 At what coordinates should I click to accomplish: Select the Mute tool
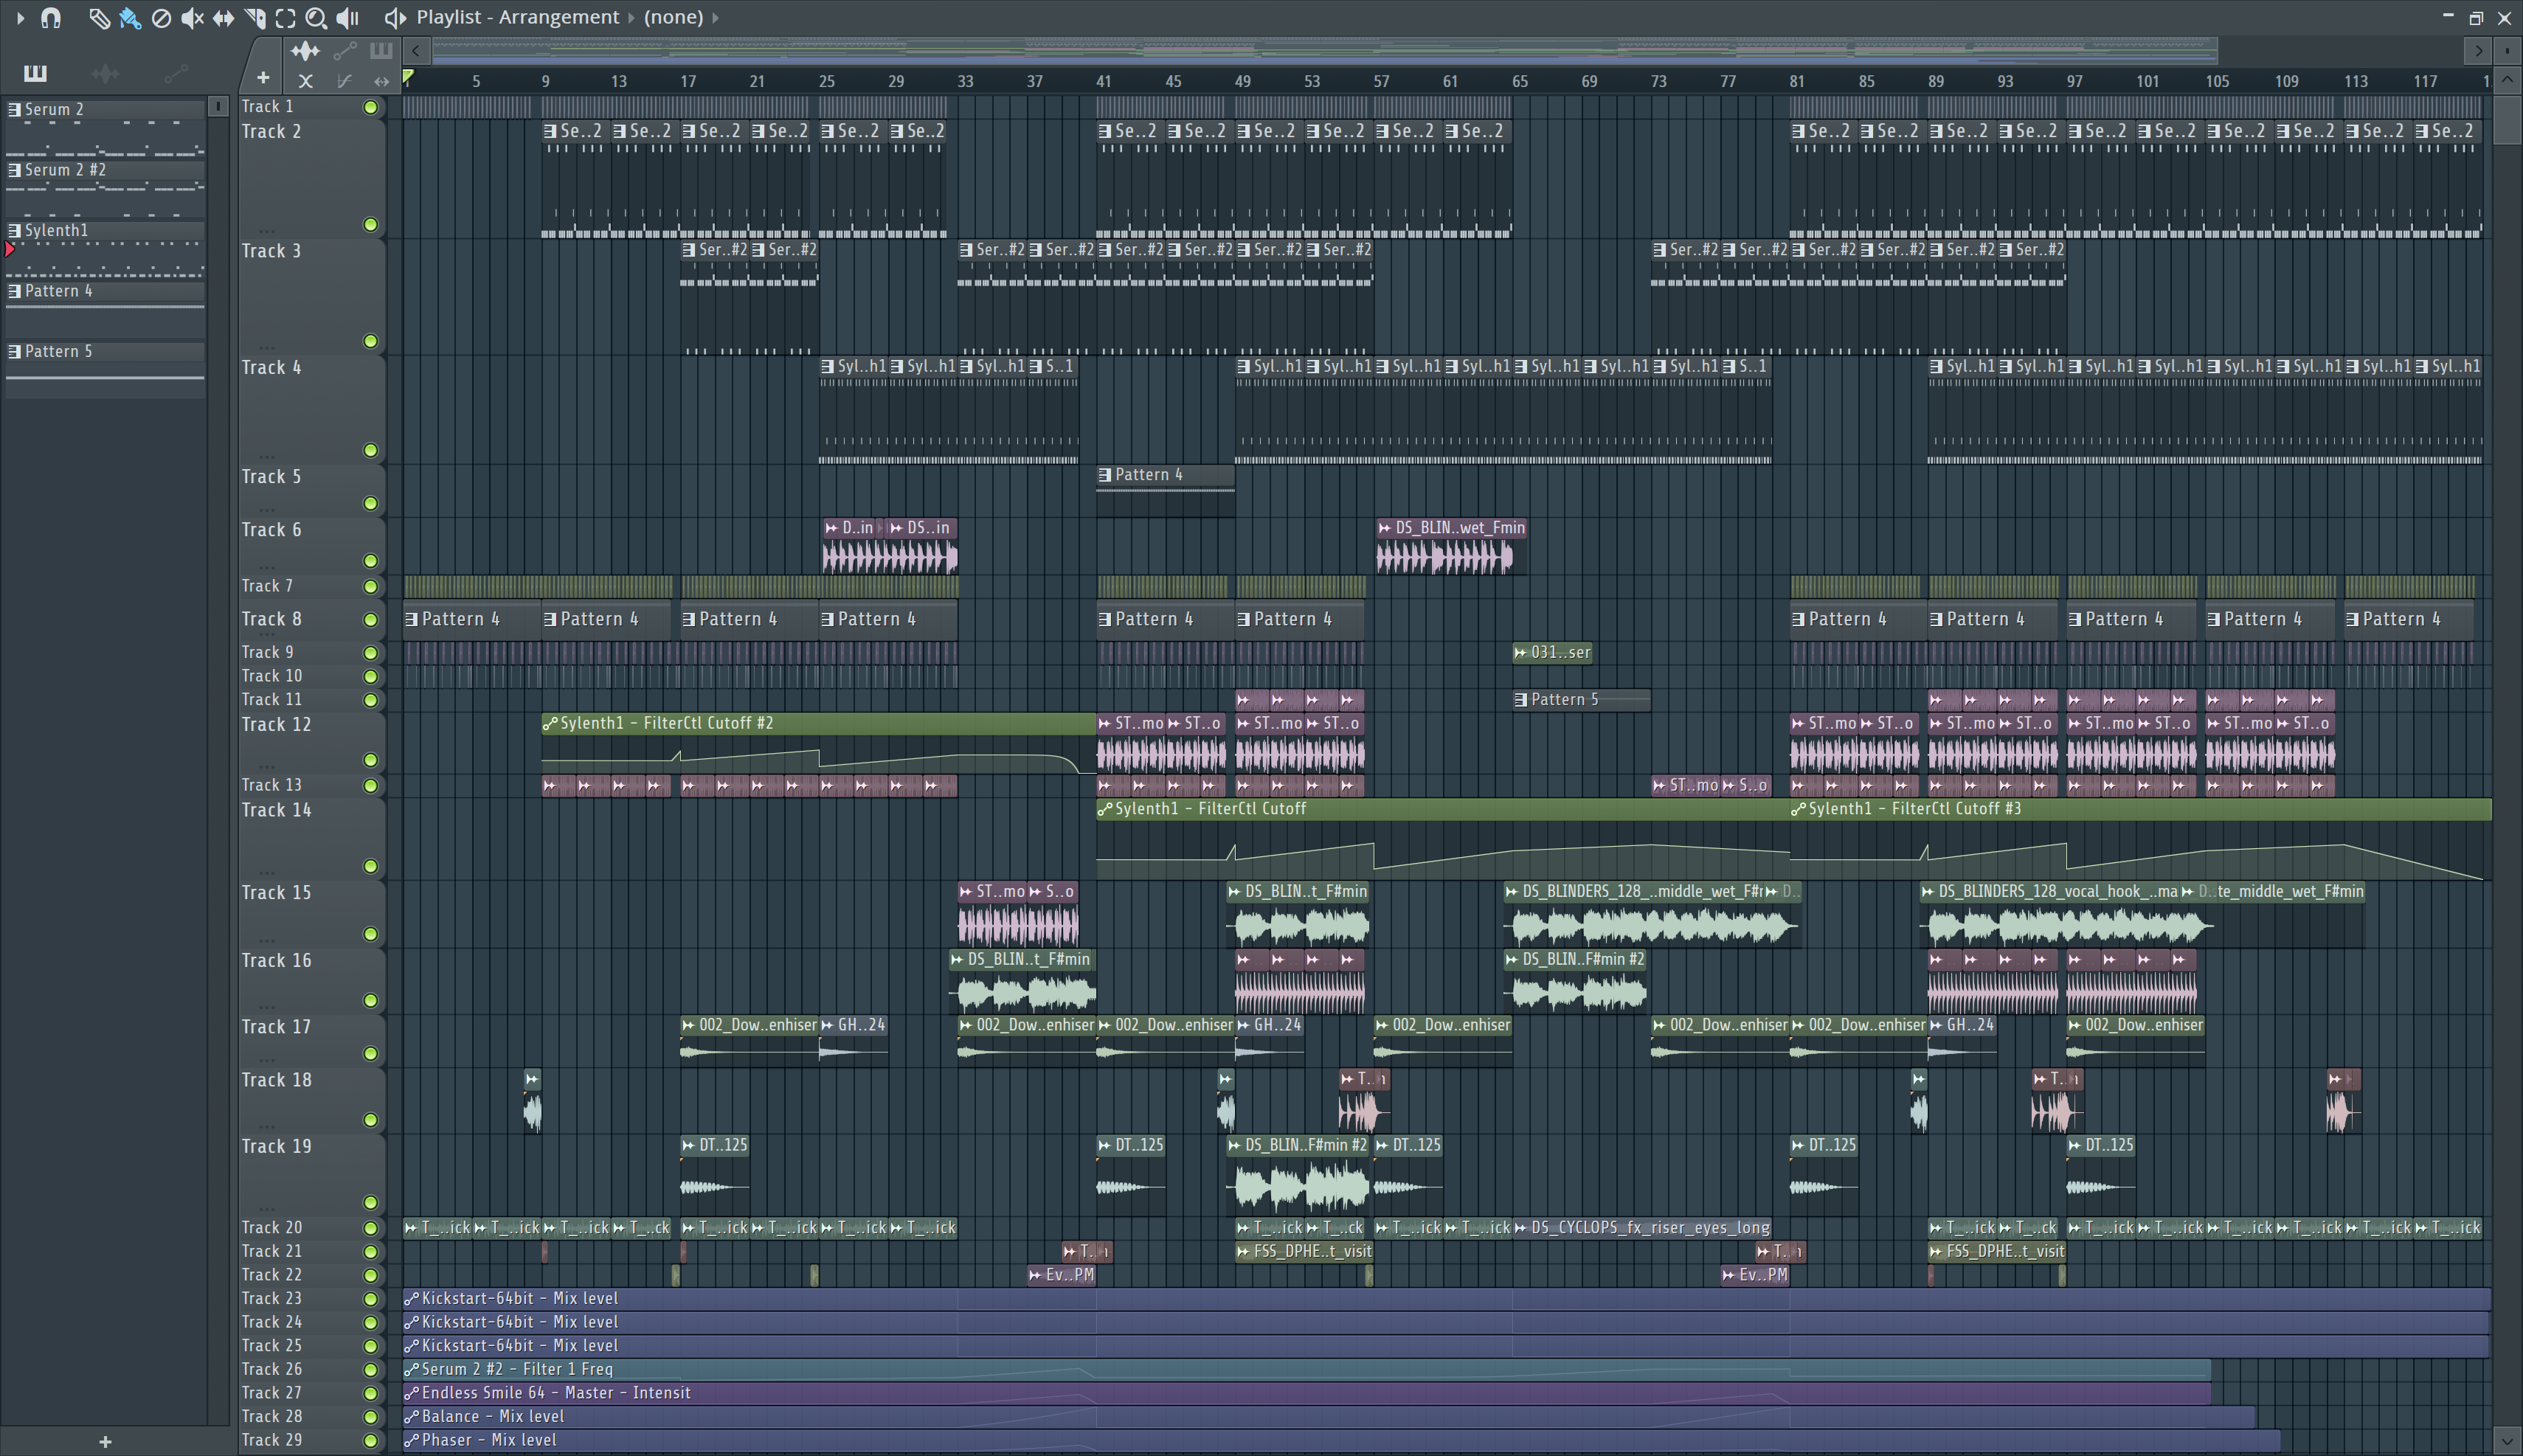click(192, 17)
